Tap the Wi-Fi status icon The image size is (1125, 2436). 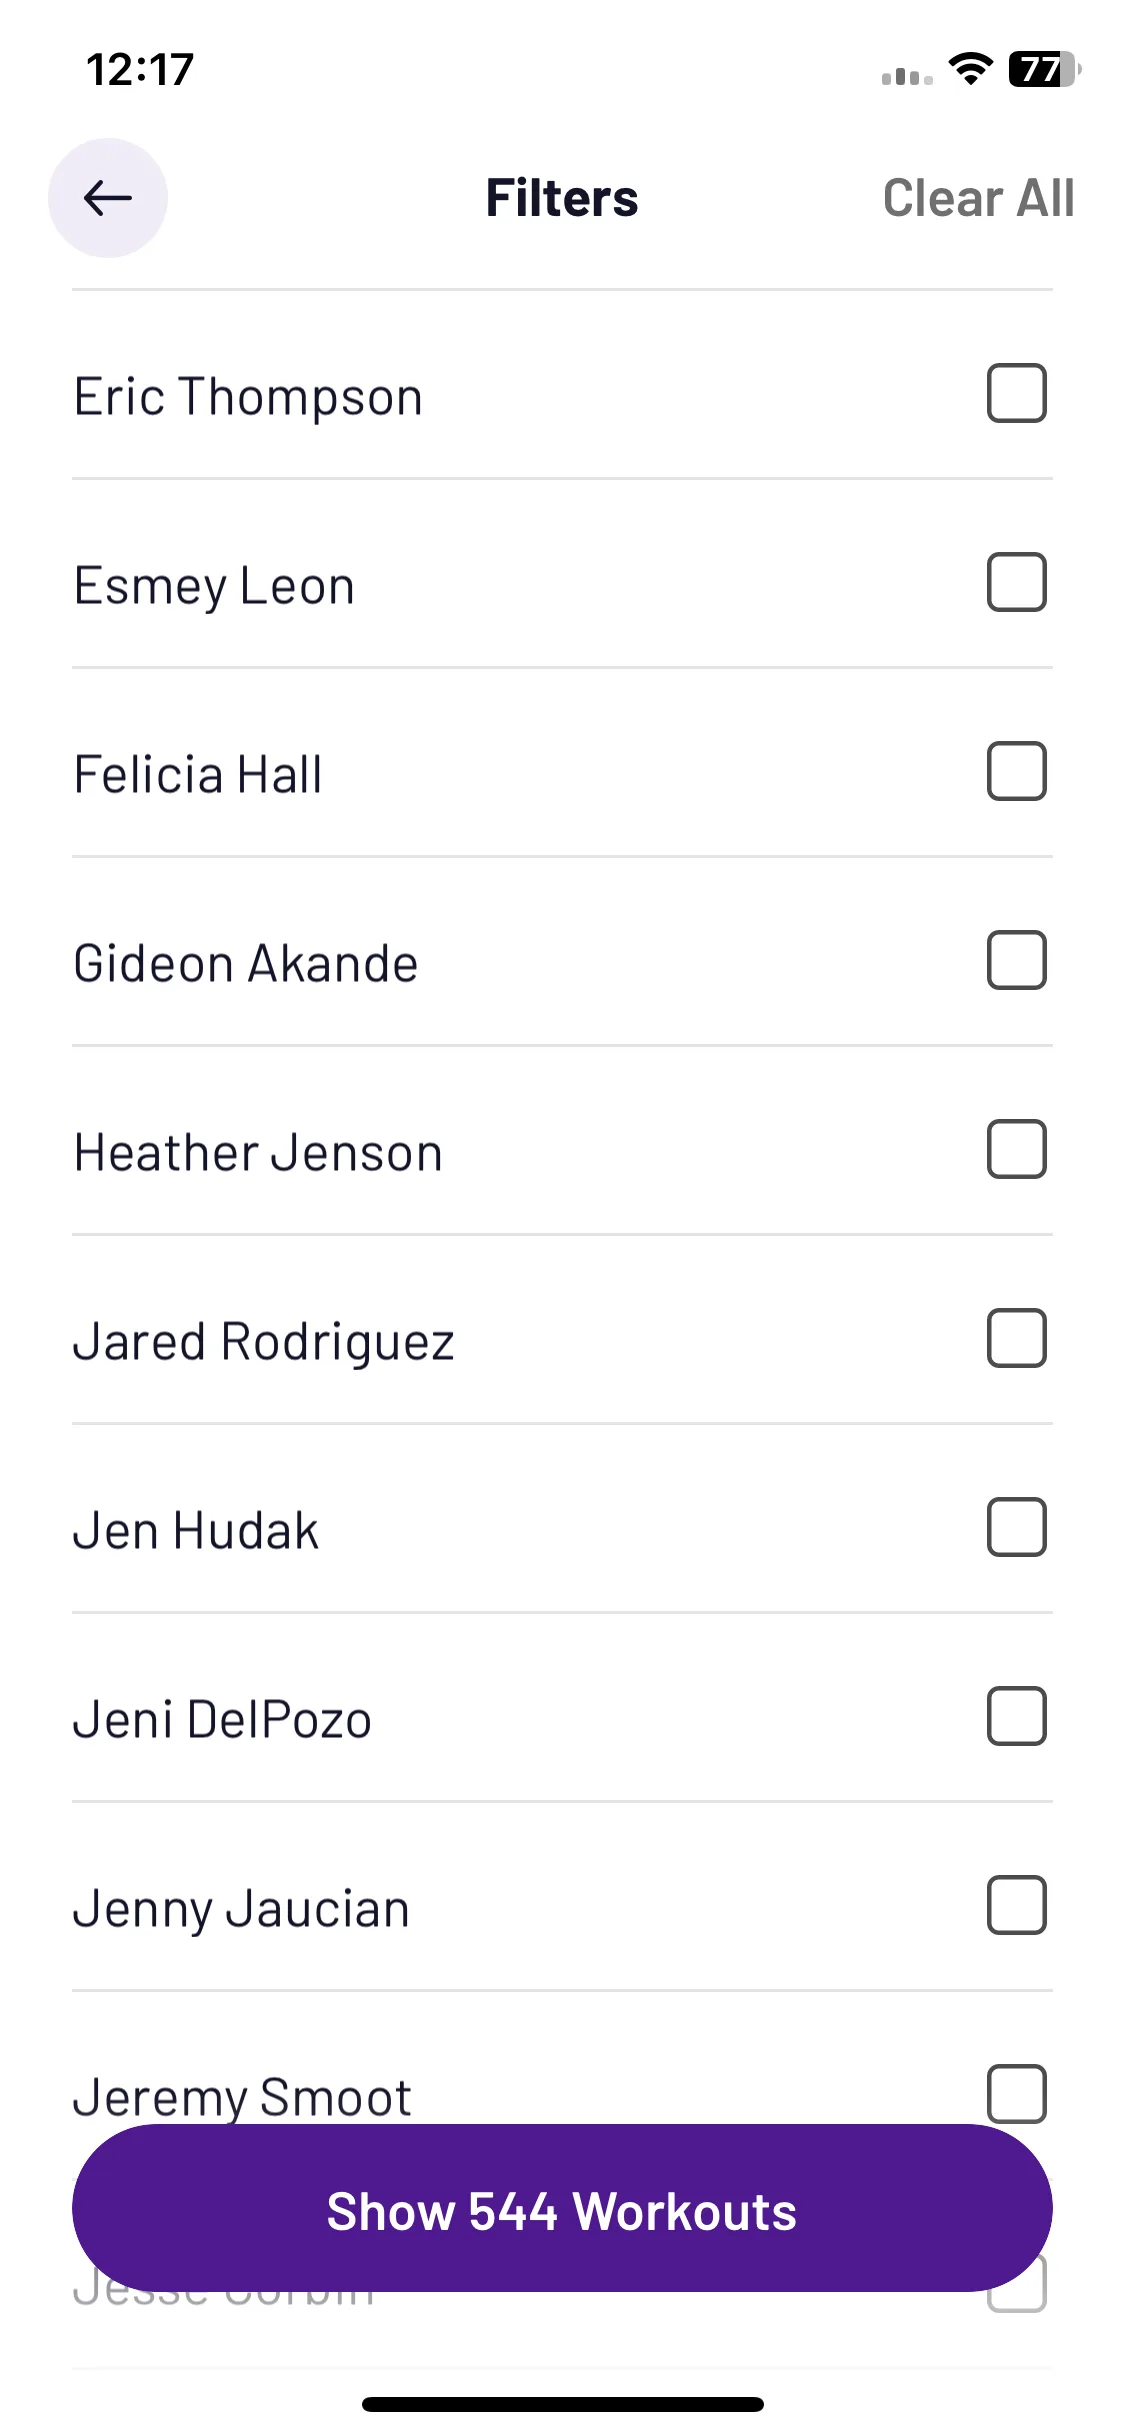[970, 69]
